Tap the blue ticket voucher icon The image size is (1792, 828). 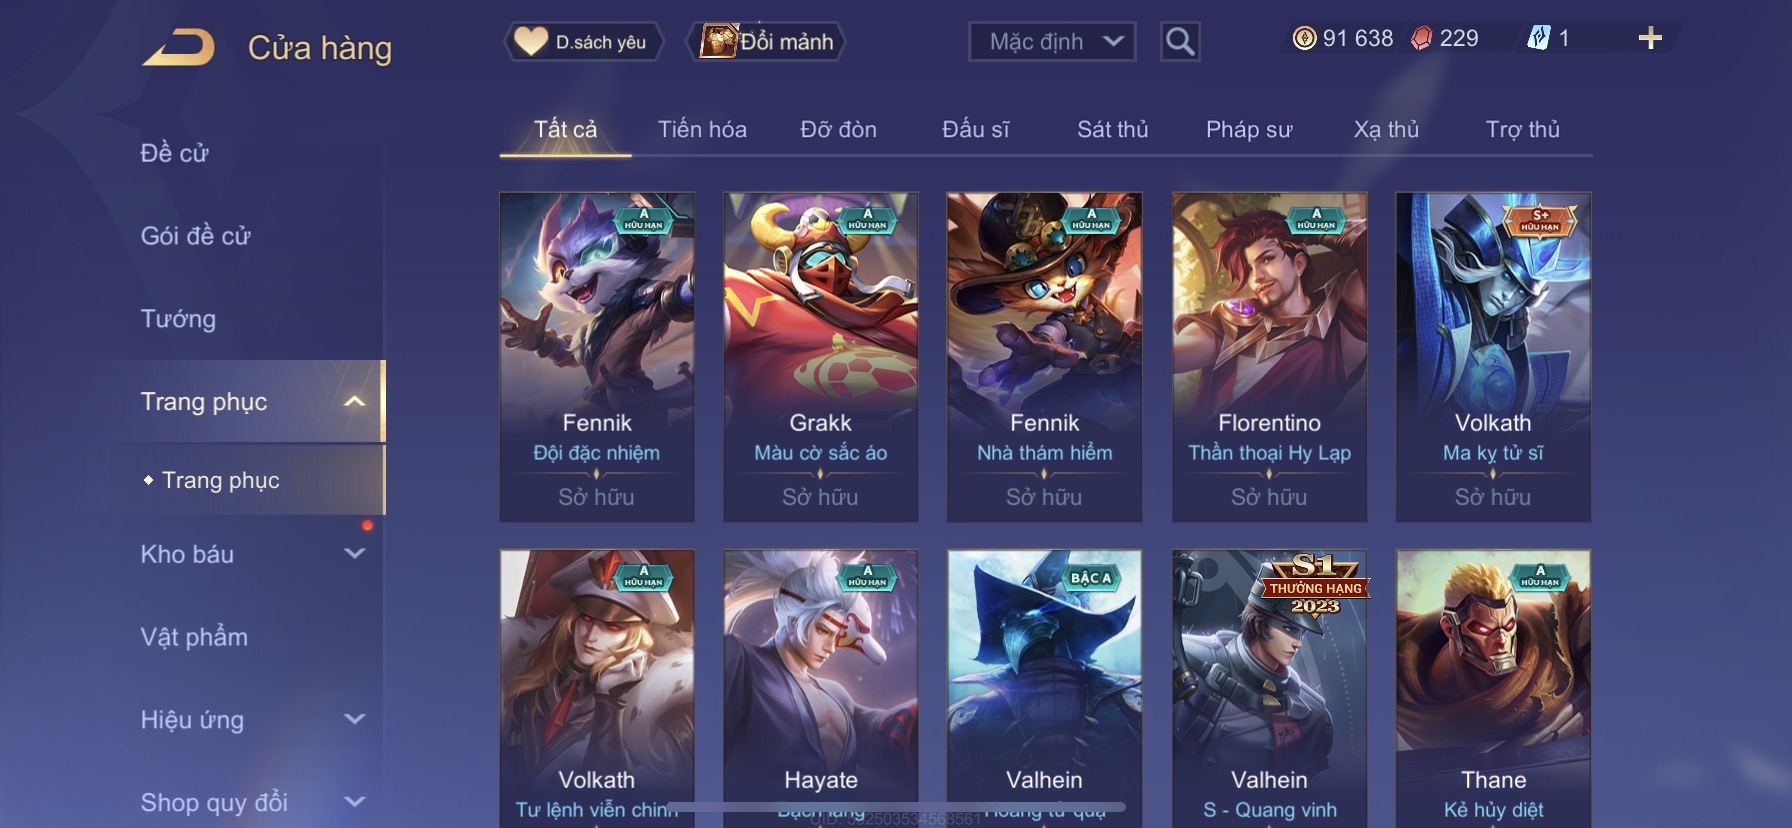tap(1538, 39)
